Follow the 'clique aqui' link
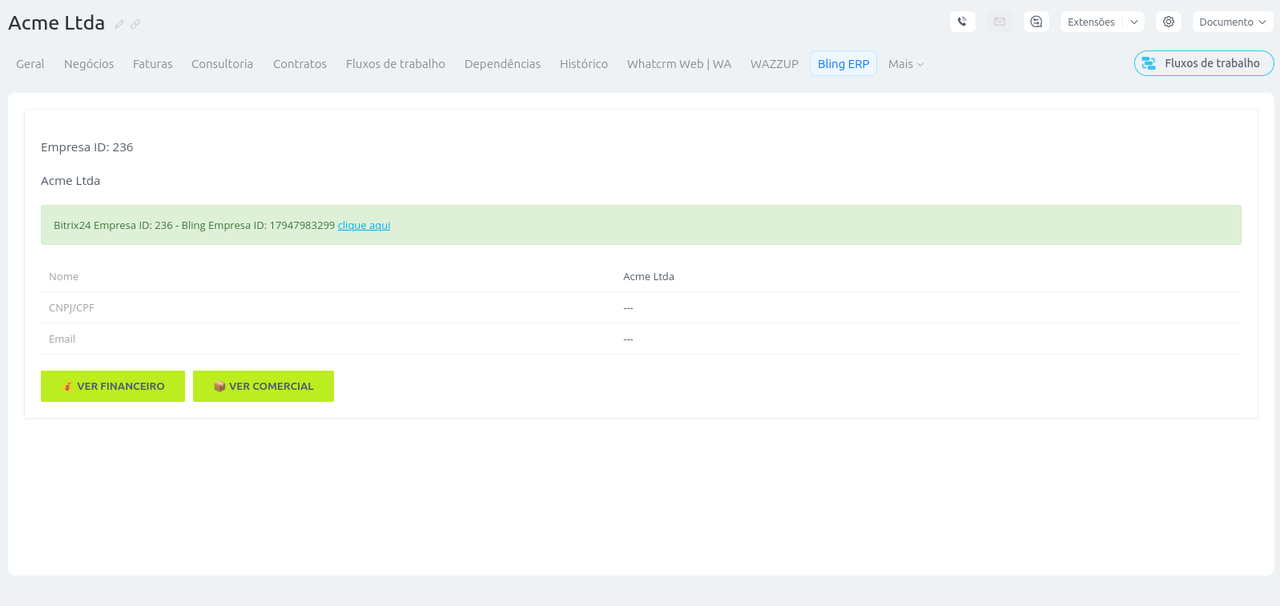The width and height of the screenshot is (1280, 606). point(364,226)
